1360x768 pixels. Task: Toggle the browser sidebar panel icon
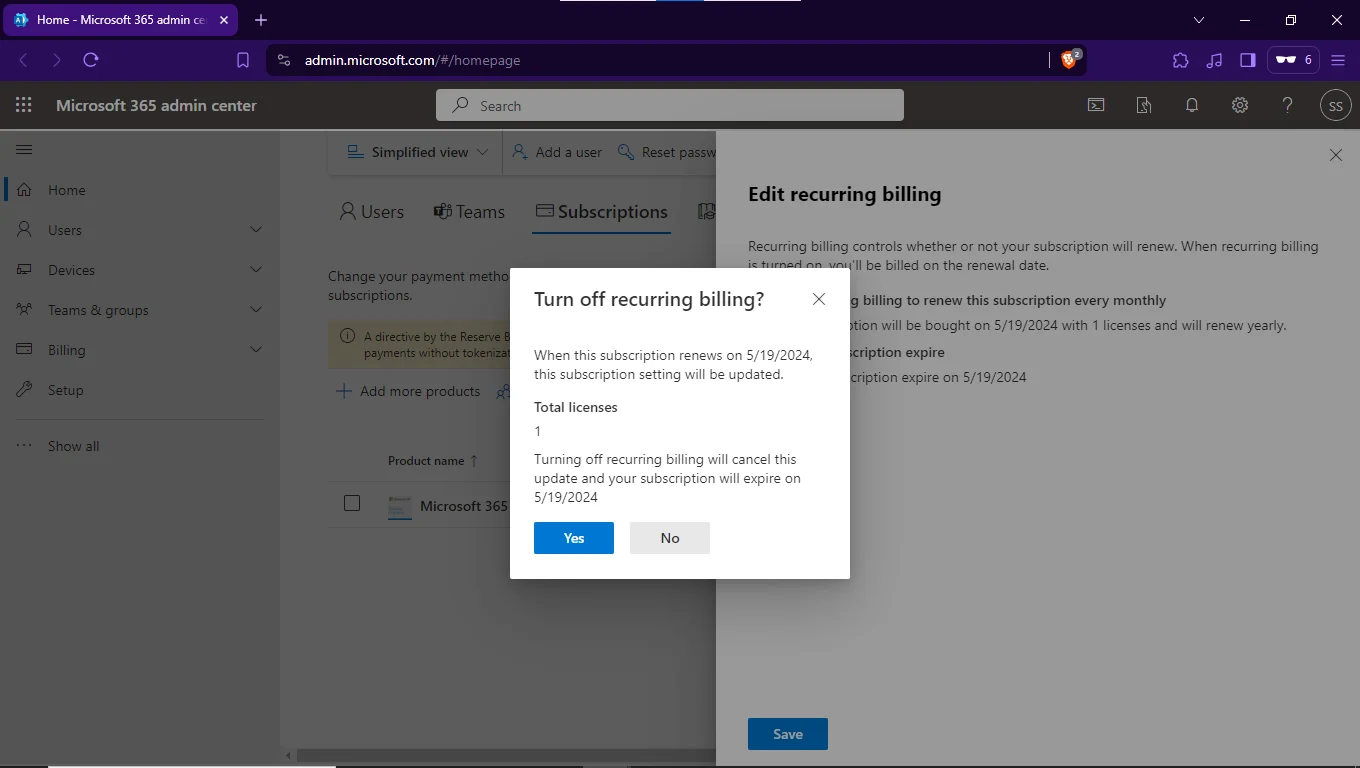1247,60
